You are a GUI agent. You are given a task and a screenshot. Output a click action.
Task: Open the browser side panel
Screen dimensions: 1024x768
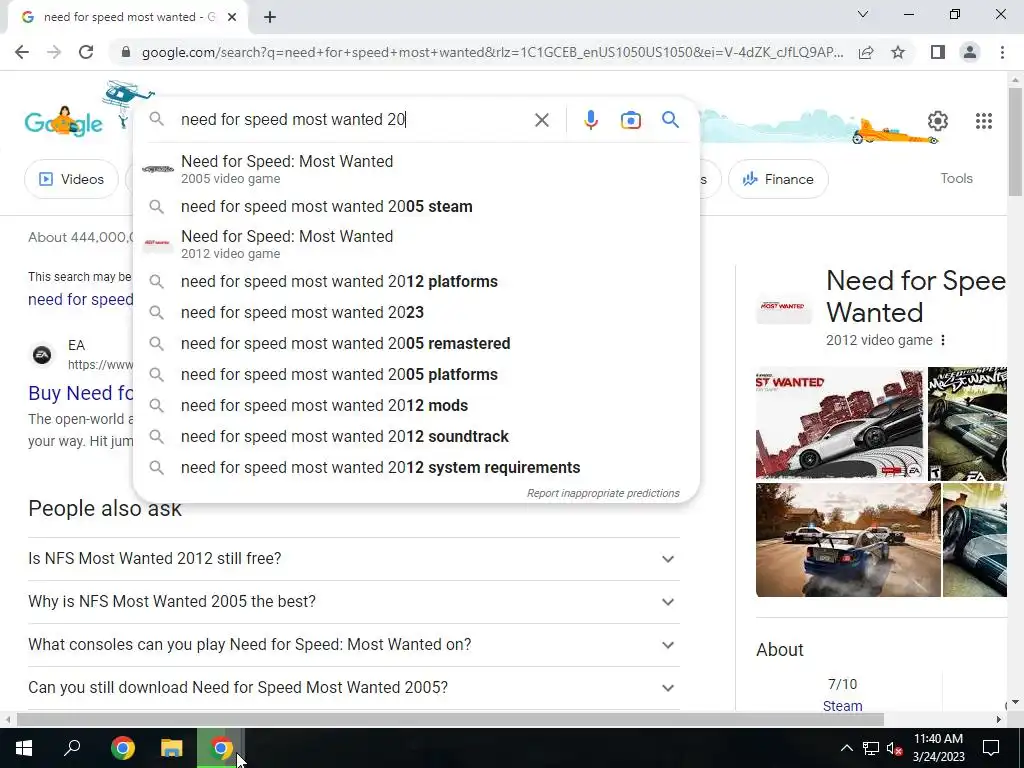[938, 52]
